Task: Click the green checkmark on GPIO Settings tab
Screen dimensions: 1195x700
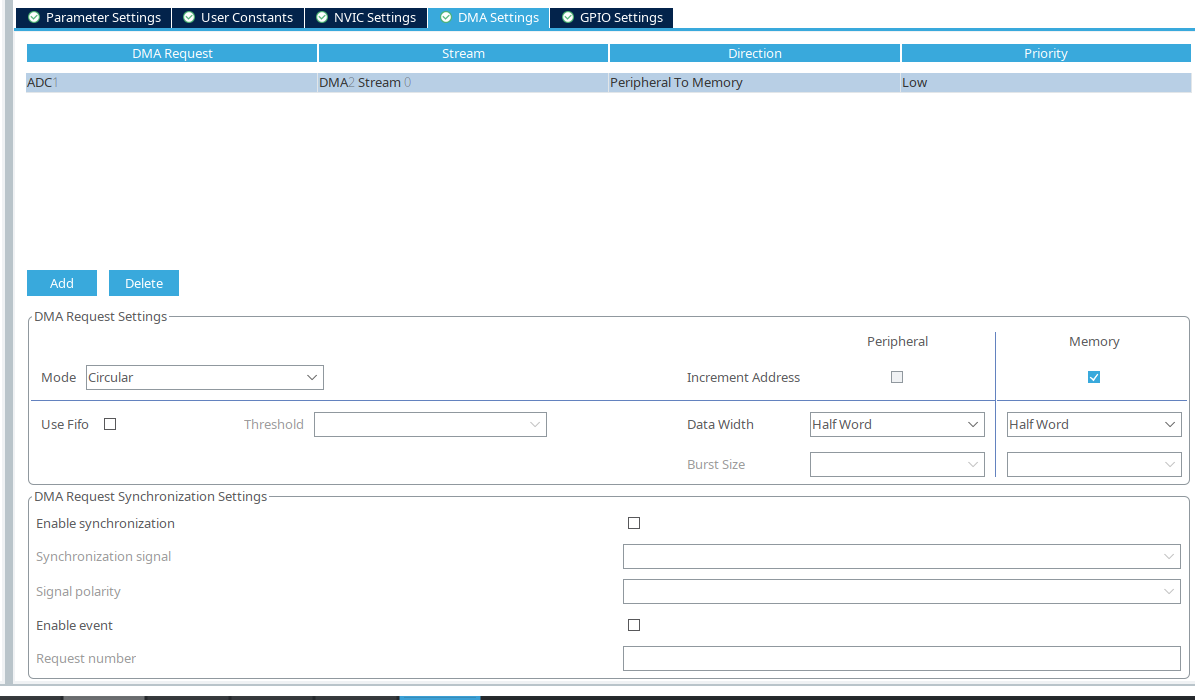Action: 566,17
